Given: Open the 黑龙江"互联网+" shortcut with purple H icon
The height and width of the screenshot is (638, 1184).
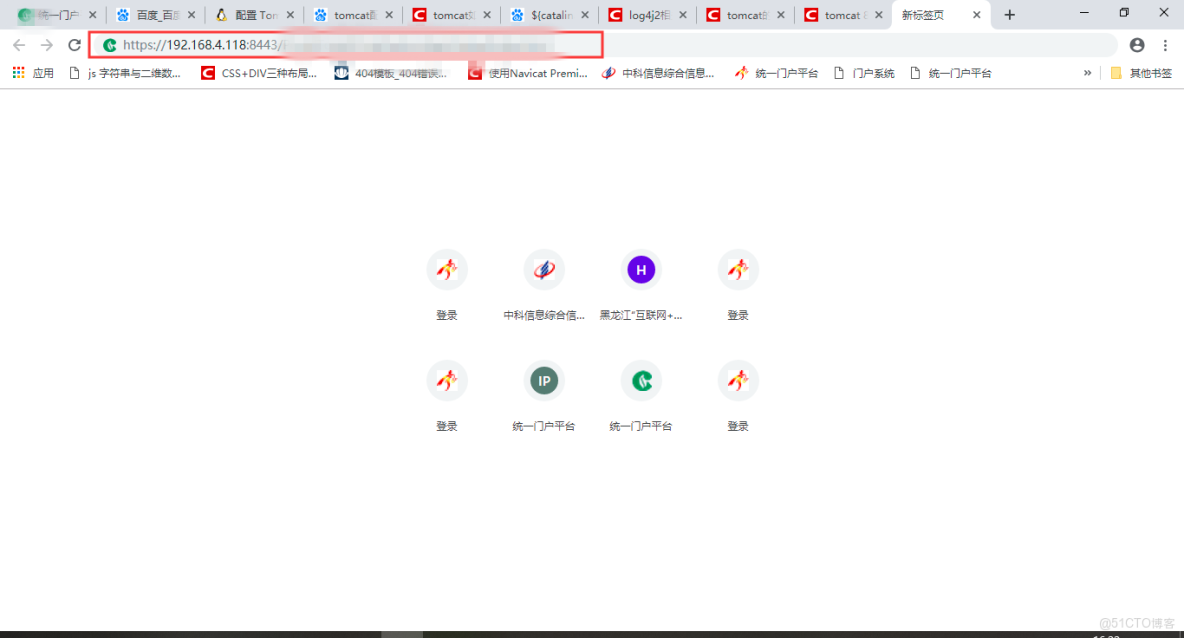Looking at the screenshot, I should (640, 282).
